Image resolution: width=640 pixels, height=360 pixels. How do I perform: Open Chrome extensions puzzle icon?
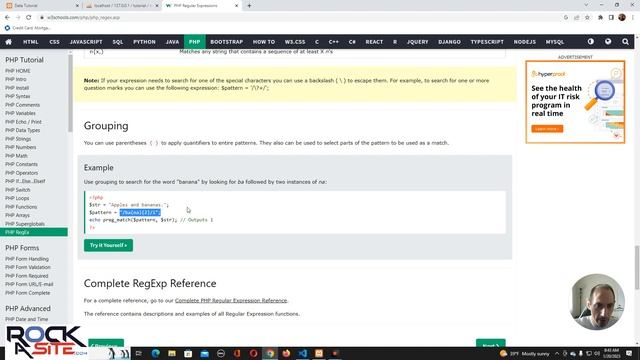(x=600, y=18)
